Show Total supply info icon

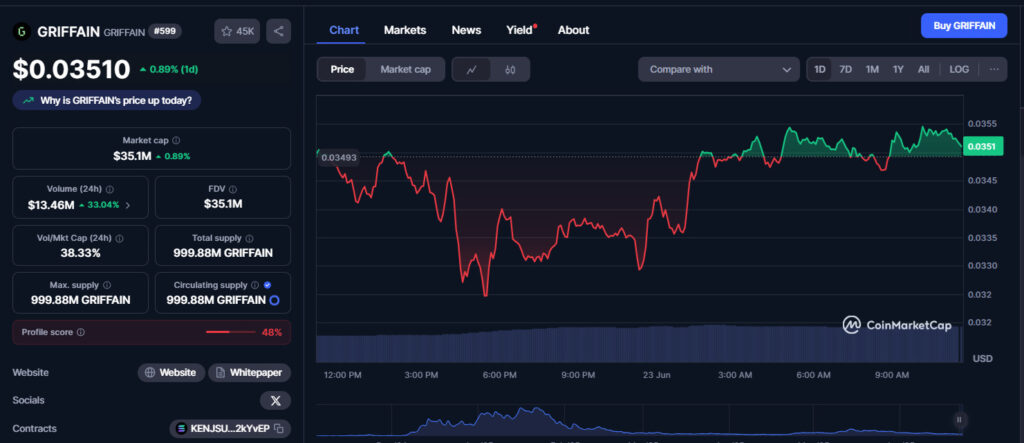coord(249,238)
